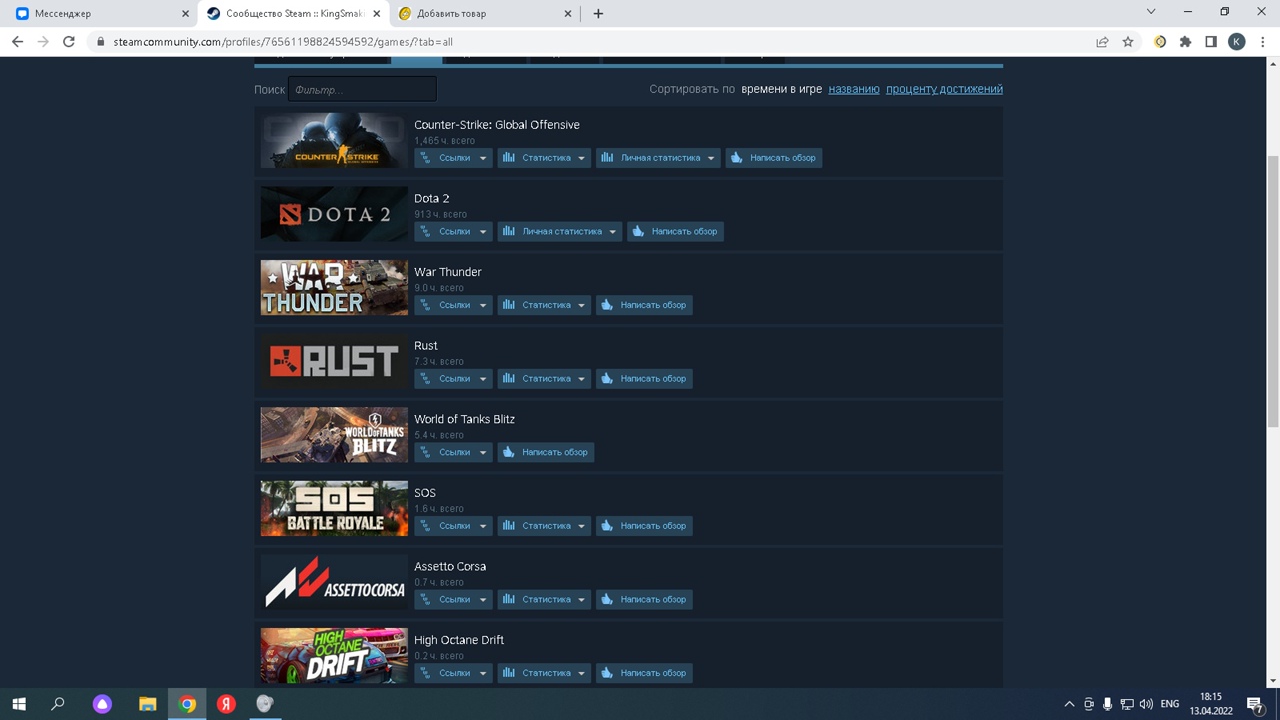Expand Counter-Strike Личная статистика dropdown
The height and width of the screenshot is (720, 1280).
658,158
